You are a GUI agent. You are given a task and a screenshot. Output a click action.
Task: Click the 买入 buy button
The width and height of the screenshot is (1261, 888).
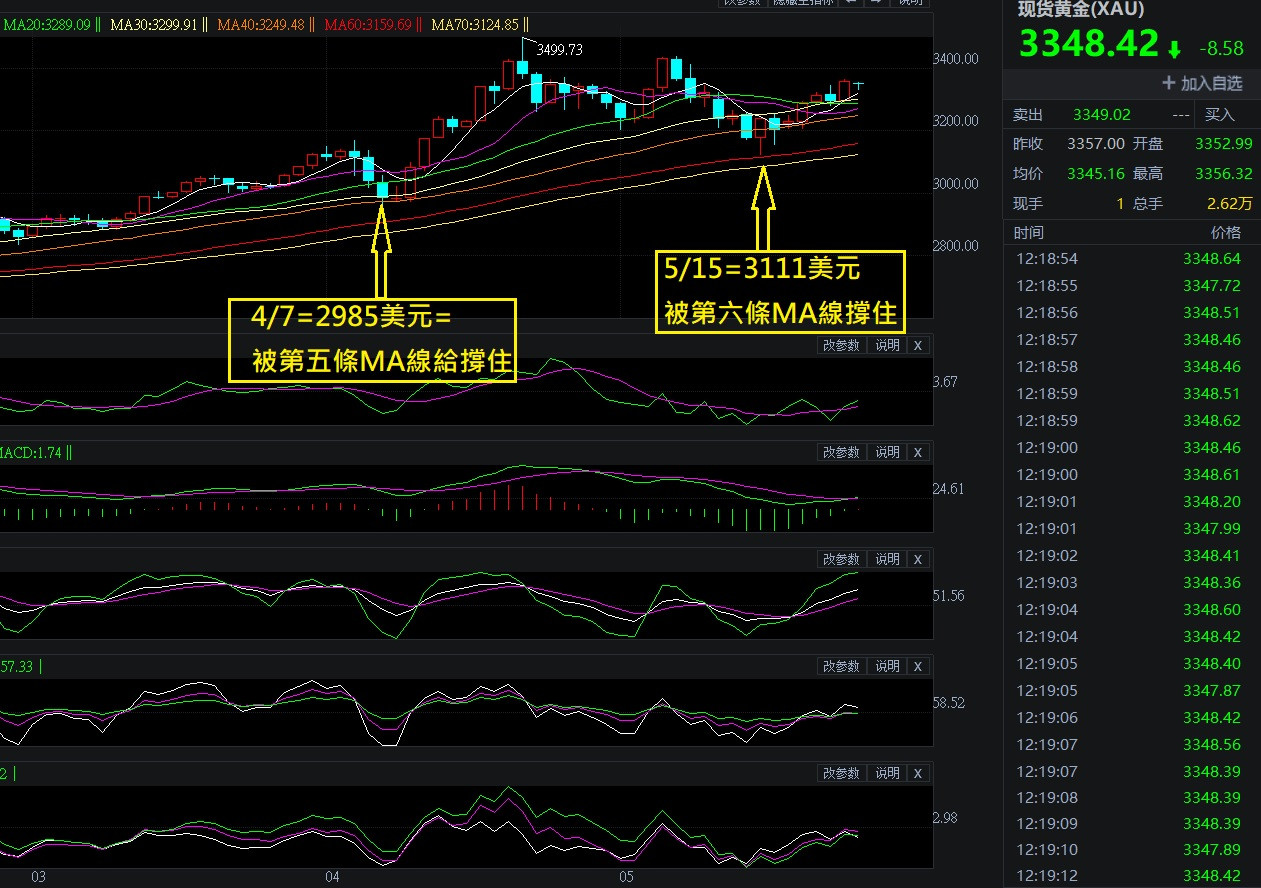coord(1219,115)
